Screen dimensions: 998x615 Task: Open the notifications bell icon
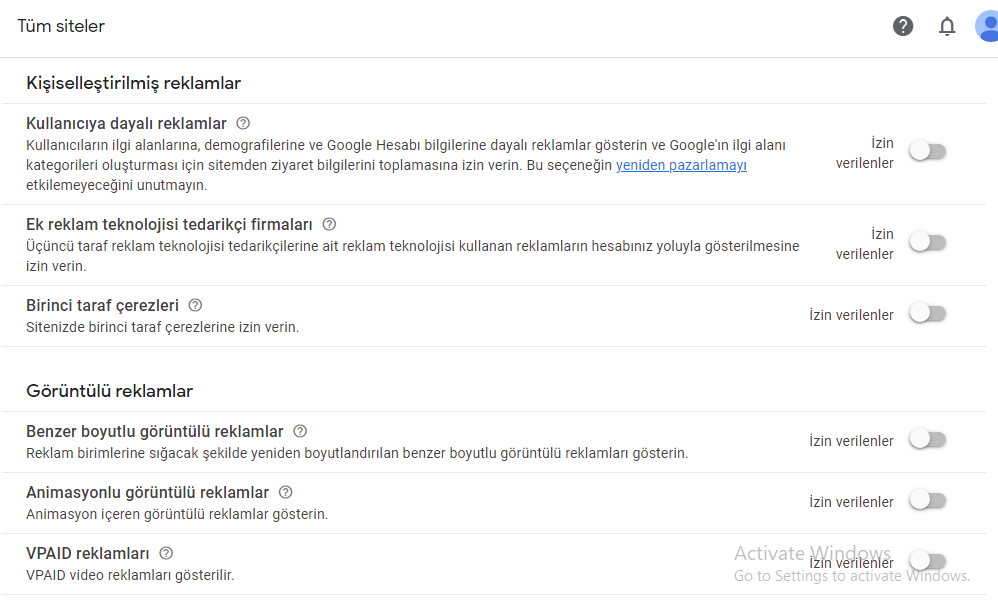[x=947, y=26]
